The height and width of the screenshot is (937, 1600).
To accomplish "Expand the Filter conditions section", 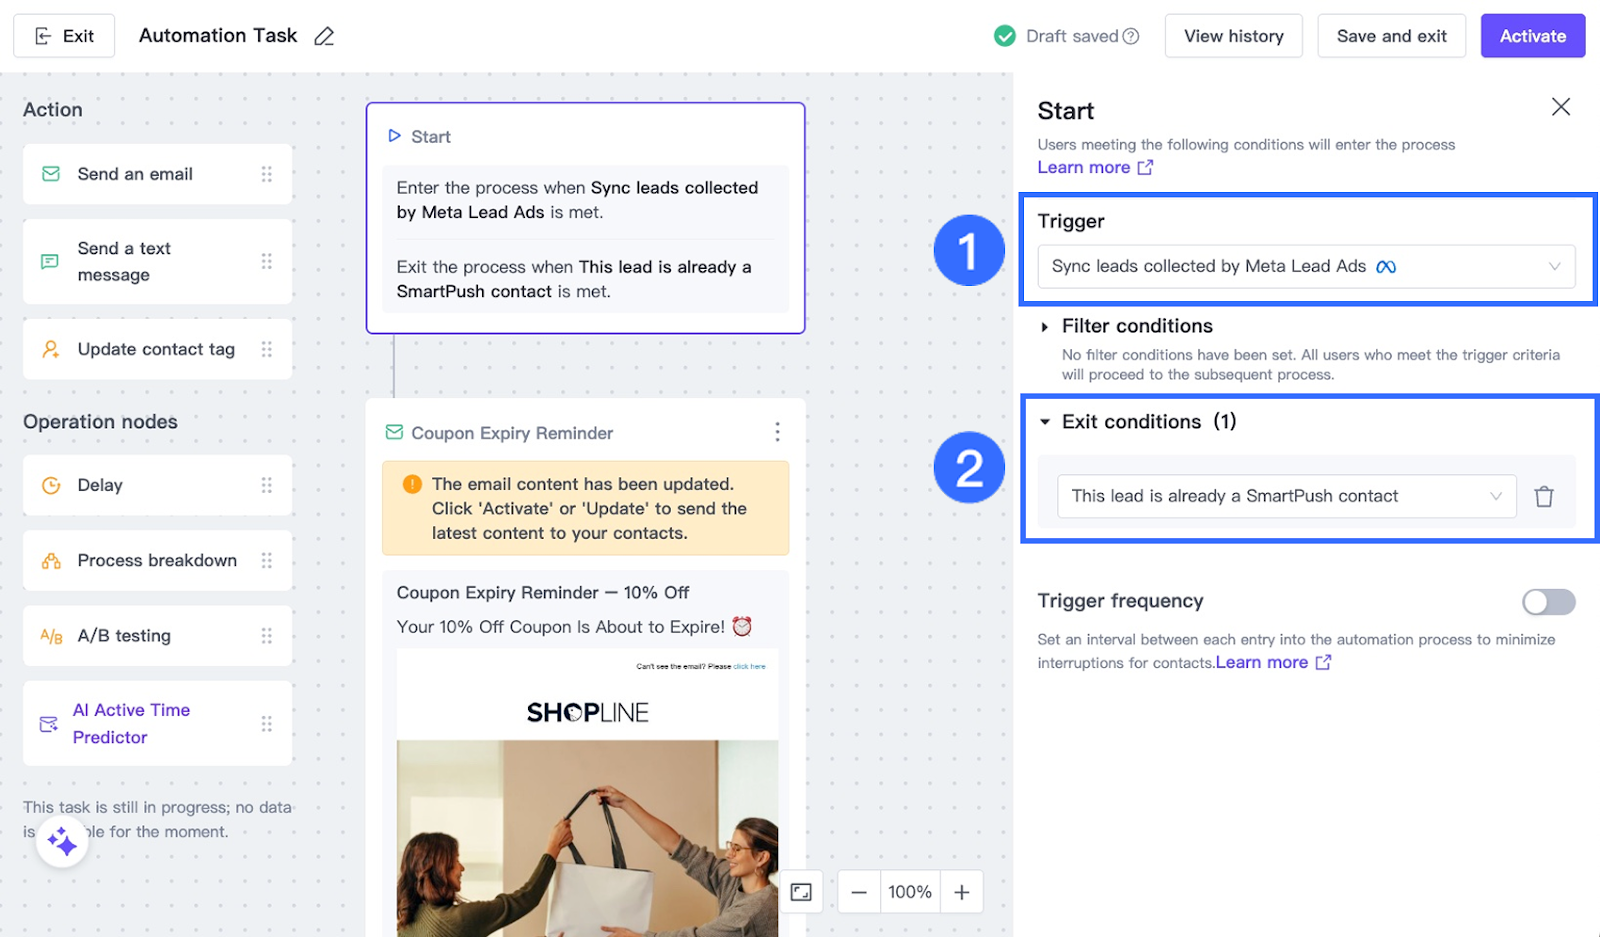I will 1044,327.
